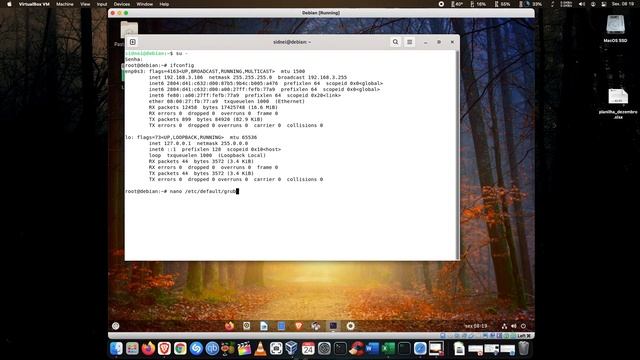Screen dimensions: 640x360
Task: Select the terminal icon in the Debian dock
Action: pyautogui.click(x=333, y=326)
